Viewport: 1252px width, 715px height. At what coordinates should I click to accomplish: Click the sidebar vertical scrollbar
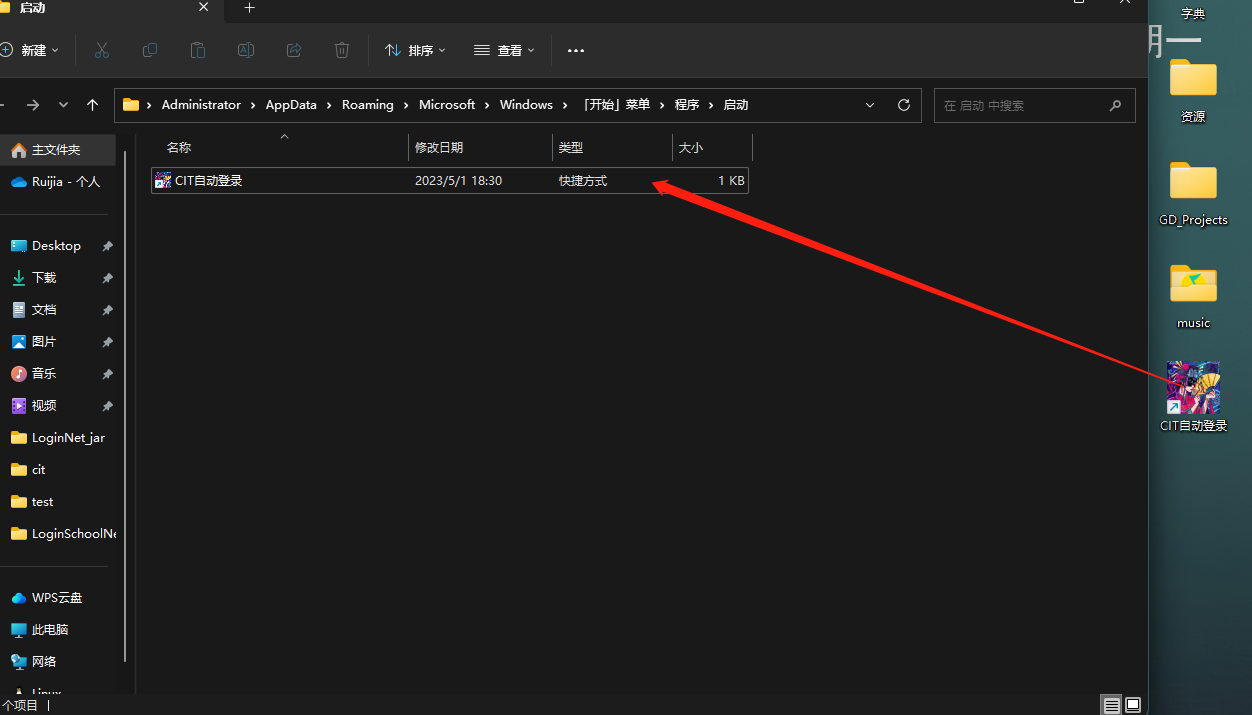pyautogui.click(x=125, y=405)
